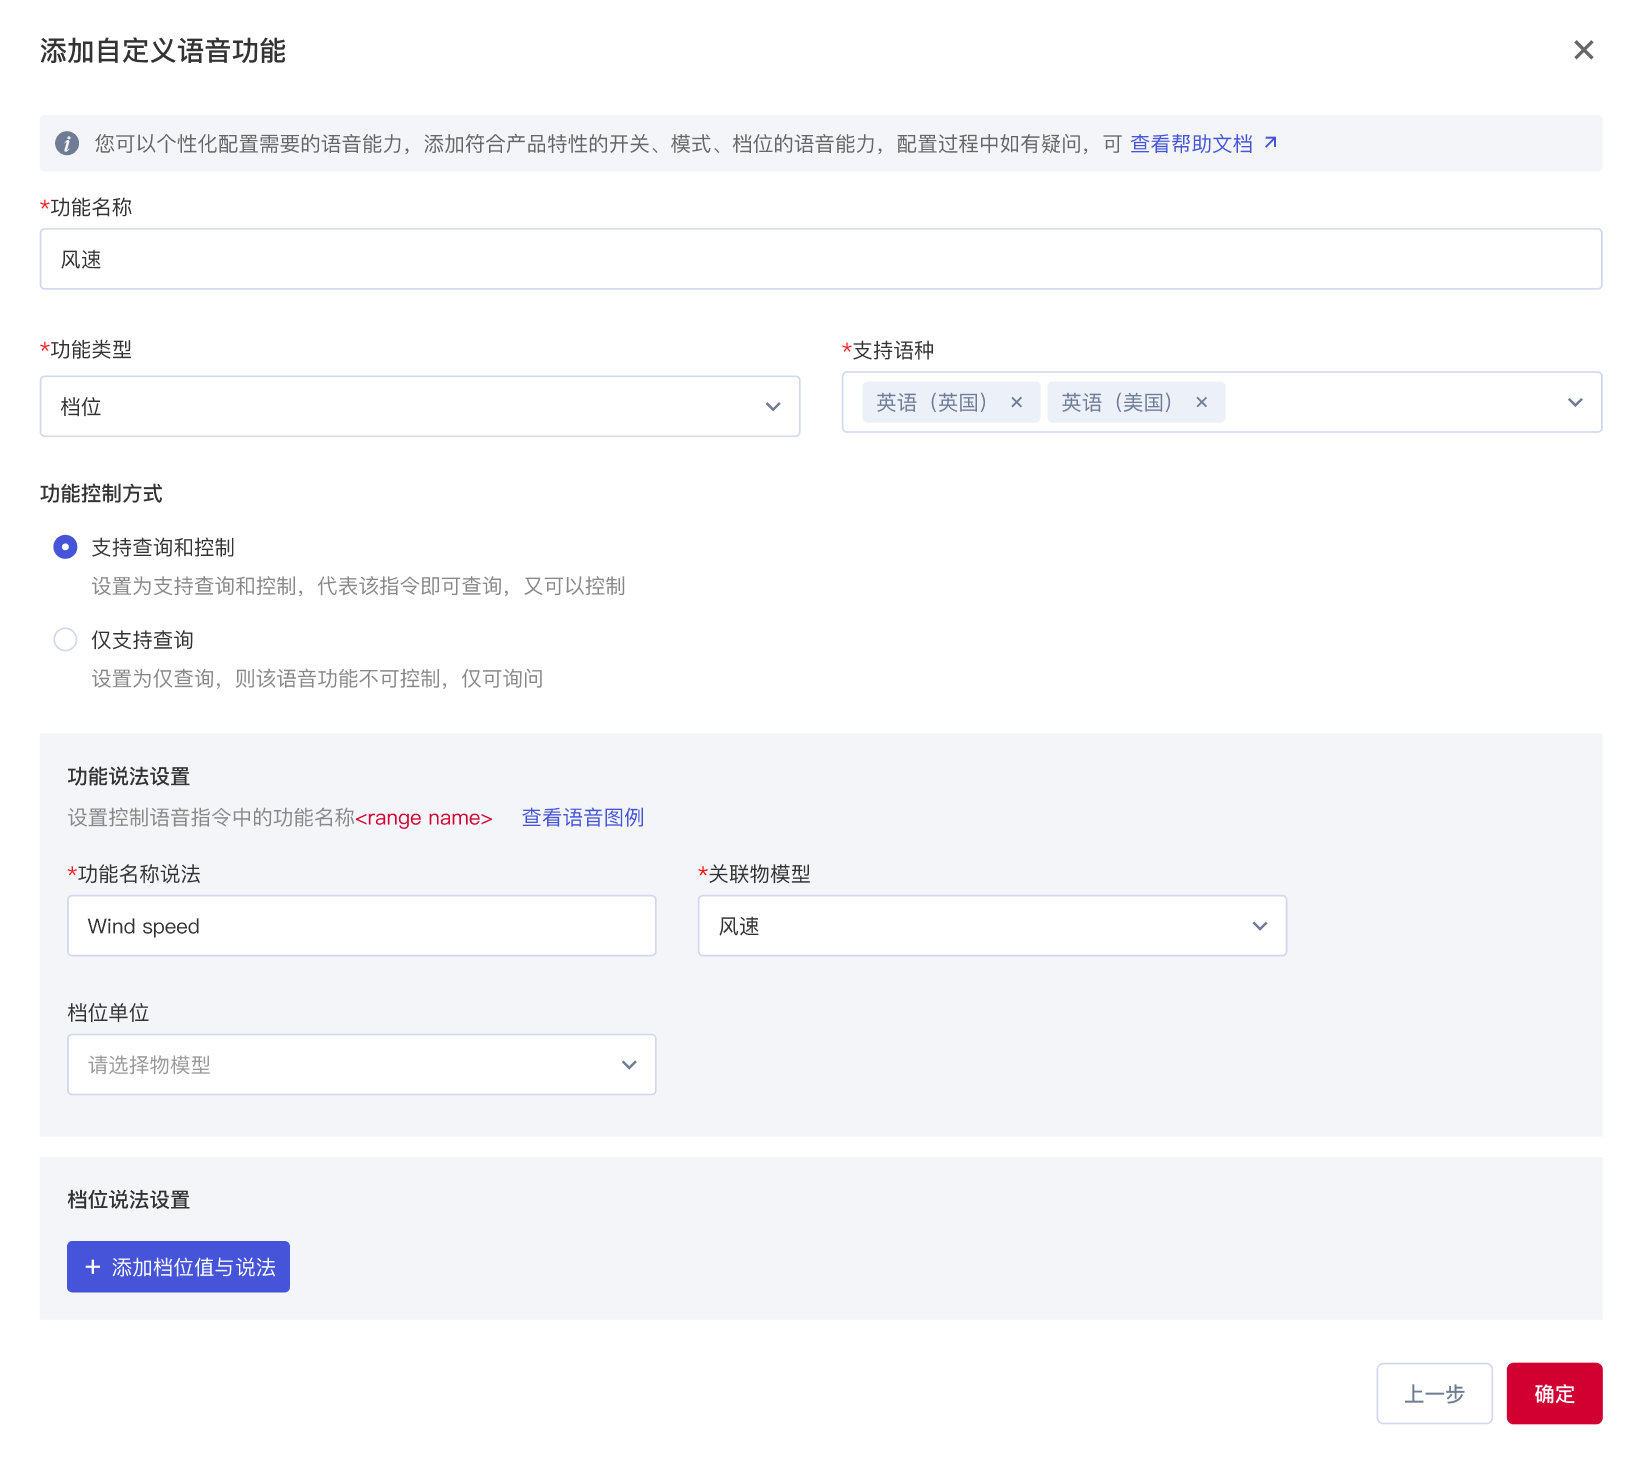This screenshot has height=1462, width=1642.
Task: Go back with the 上一步 button
Action: tap(1433, 1393)
